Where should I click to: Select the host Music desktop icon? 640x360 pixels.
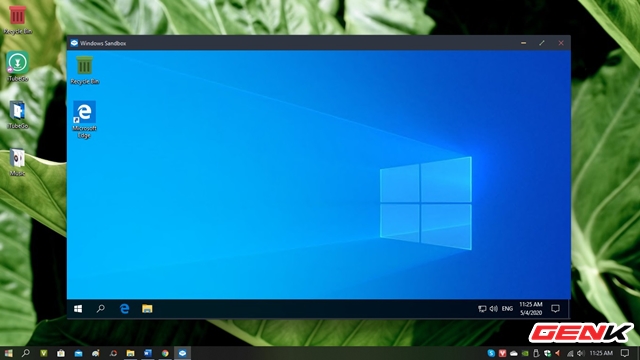pos(17,162)
